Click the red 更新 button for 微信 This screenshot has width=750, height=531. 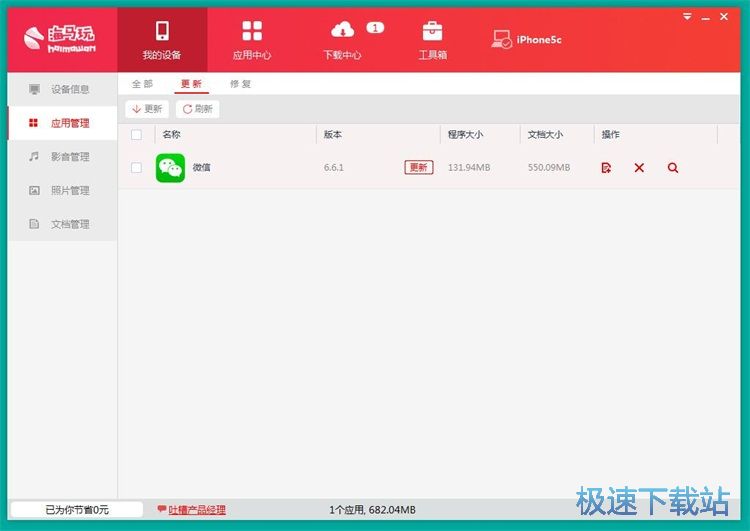coord(419,167)
